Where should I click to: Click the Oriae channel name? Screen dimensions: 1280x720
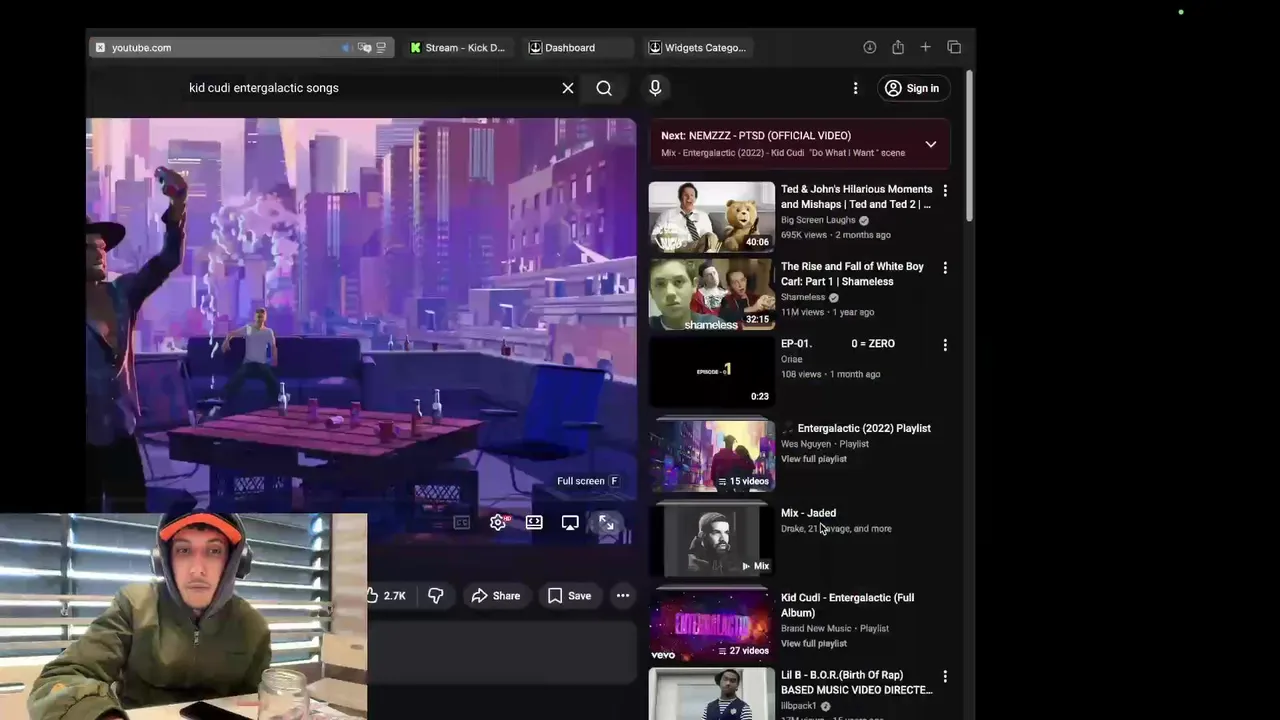click(x=792, y=359)
